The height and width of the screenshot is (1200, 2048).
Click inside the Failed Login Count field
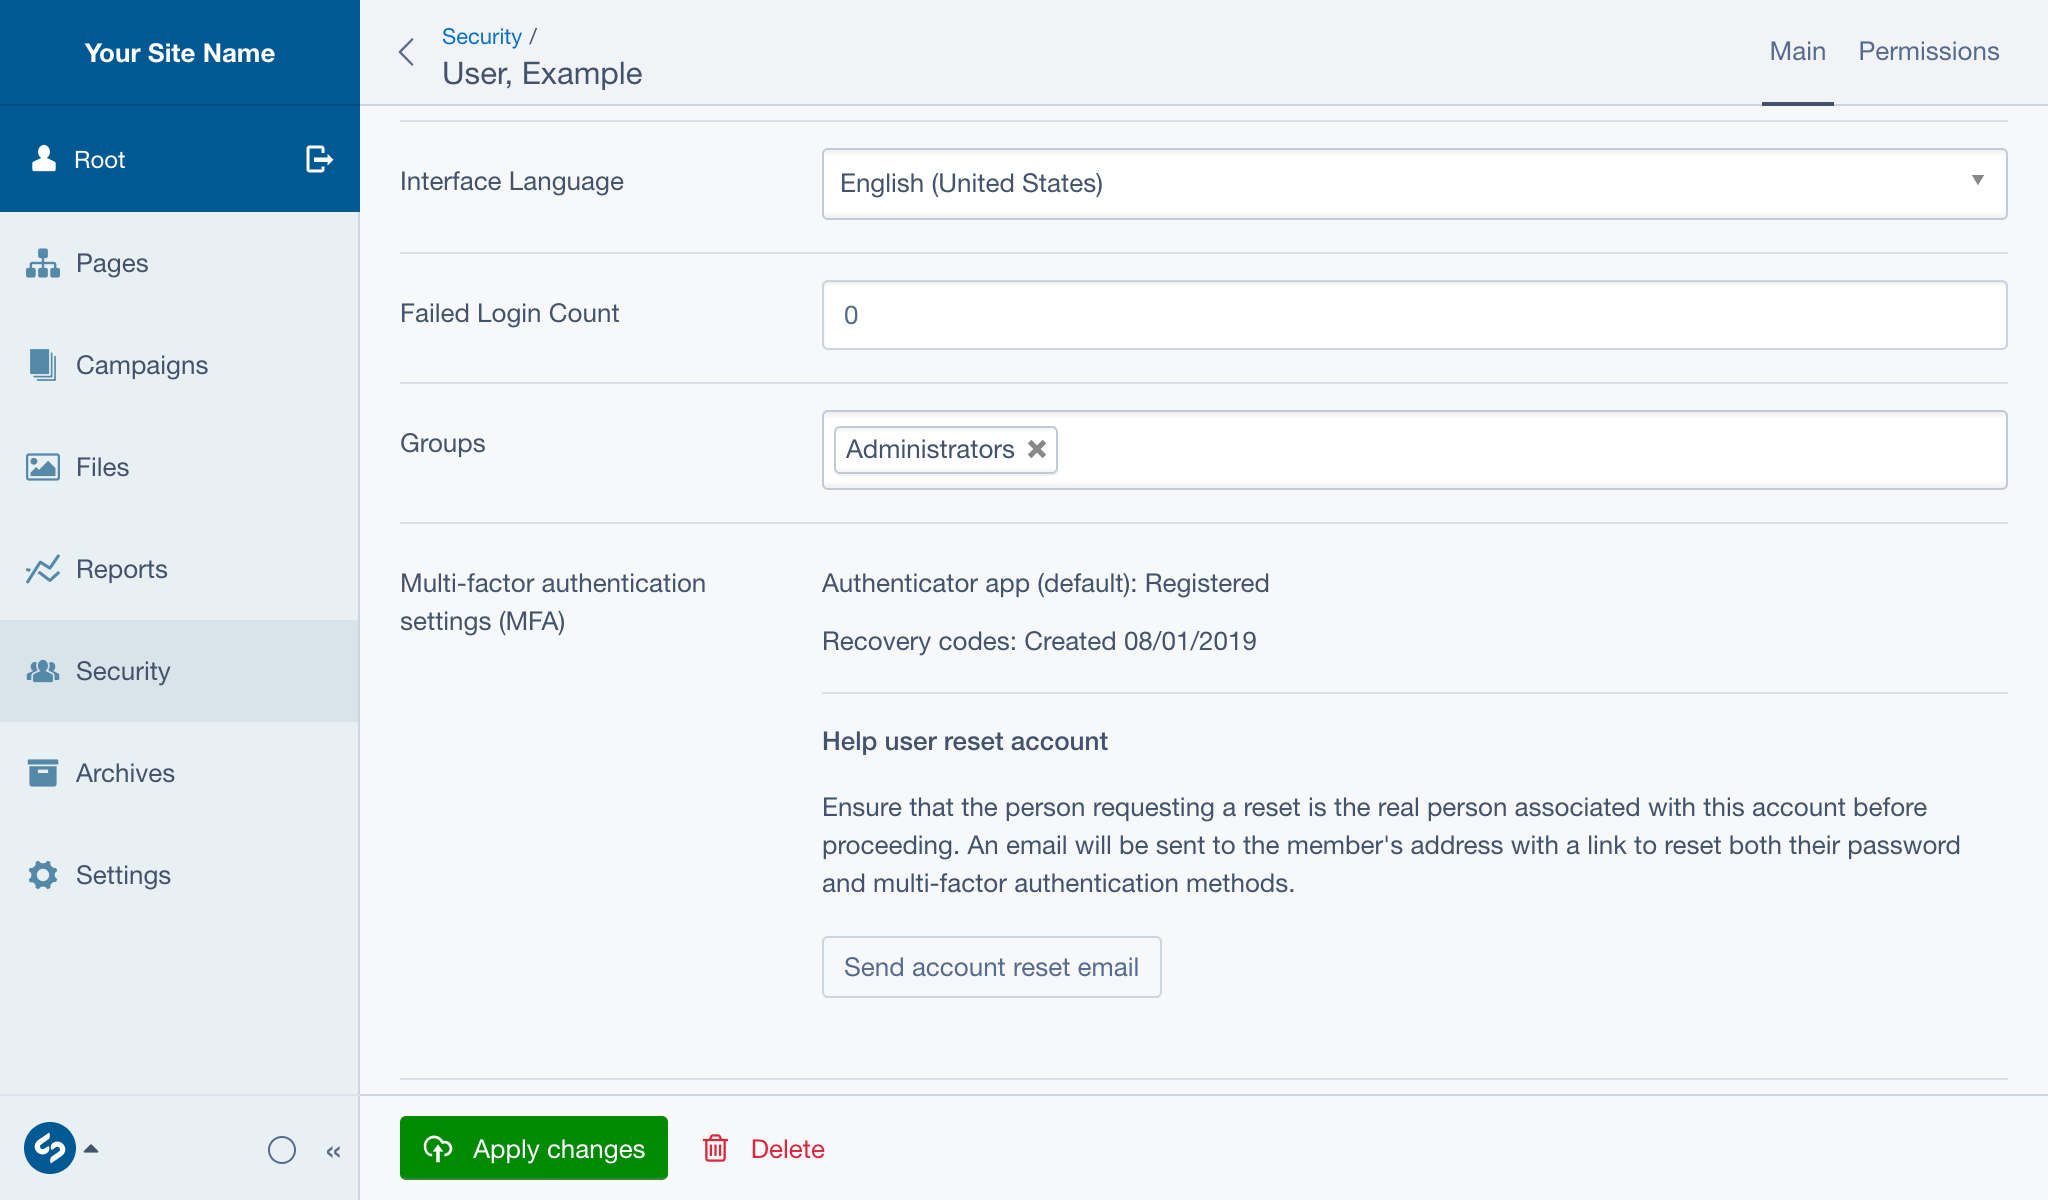[x=1413, y=315]
